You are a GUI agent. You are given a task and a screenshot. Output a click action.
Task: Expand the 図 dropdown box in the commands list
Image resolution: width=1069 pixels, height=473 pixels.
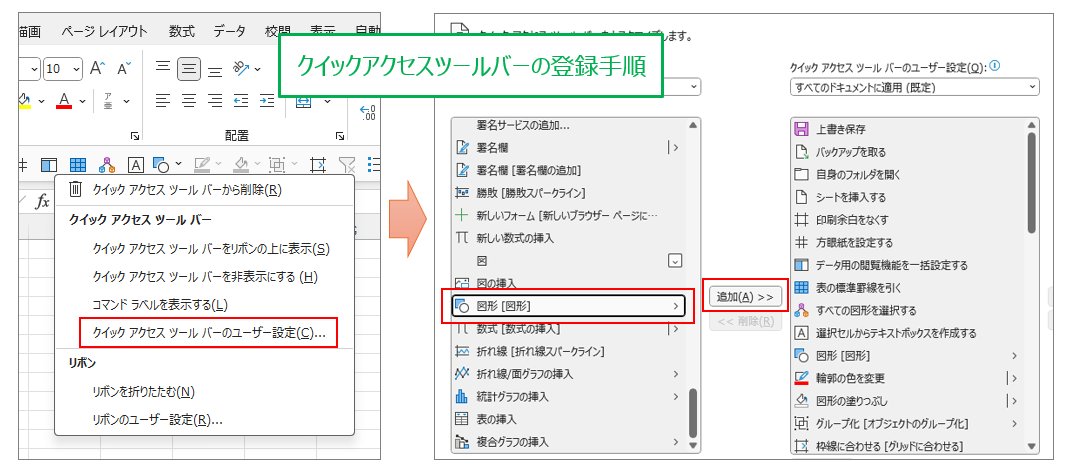coord(674,260)
